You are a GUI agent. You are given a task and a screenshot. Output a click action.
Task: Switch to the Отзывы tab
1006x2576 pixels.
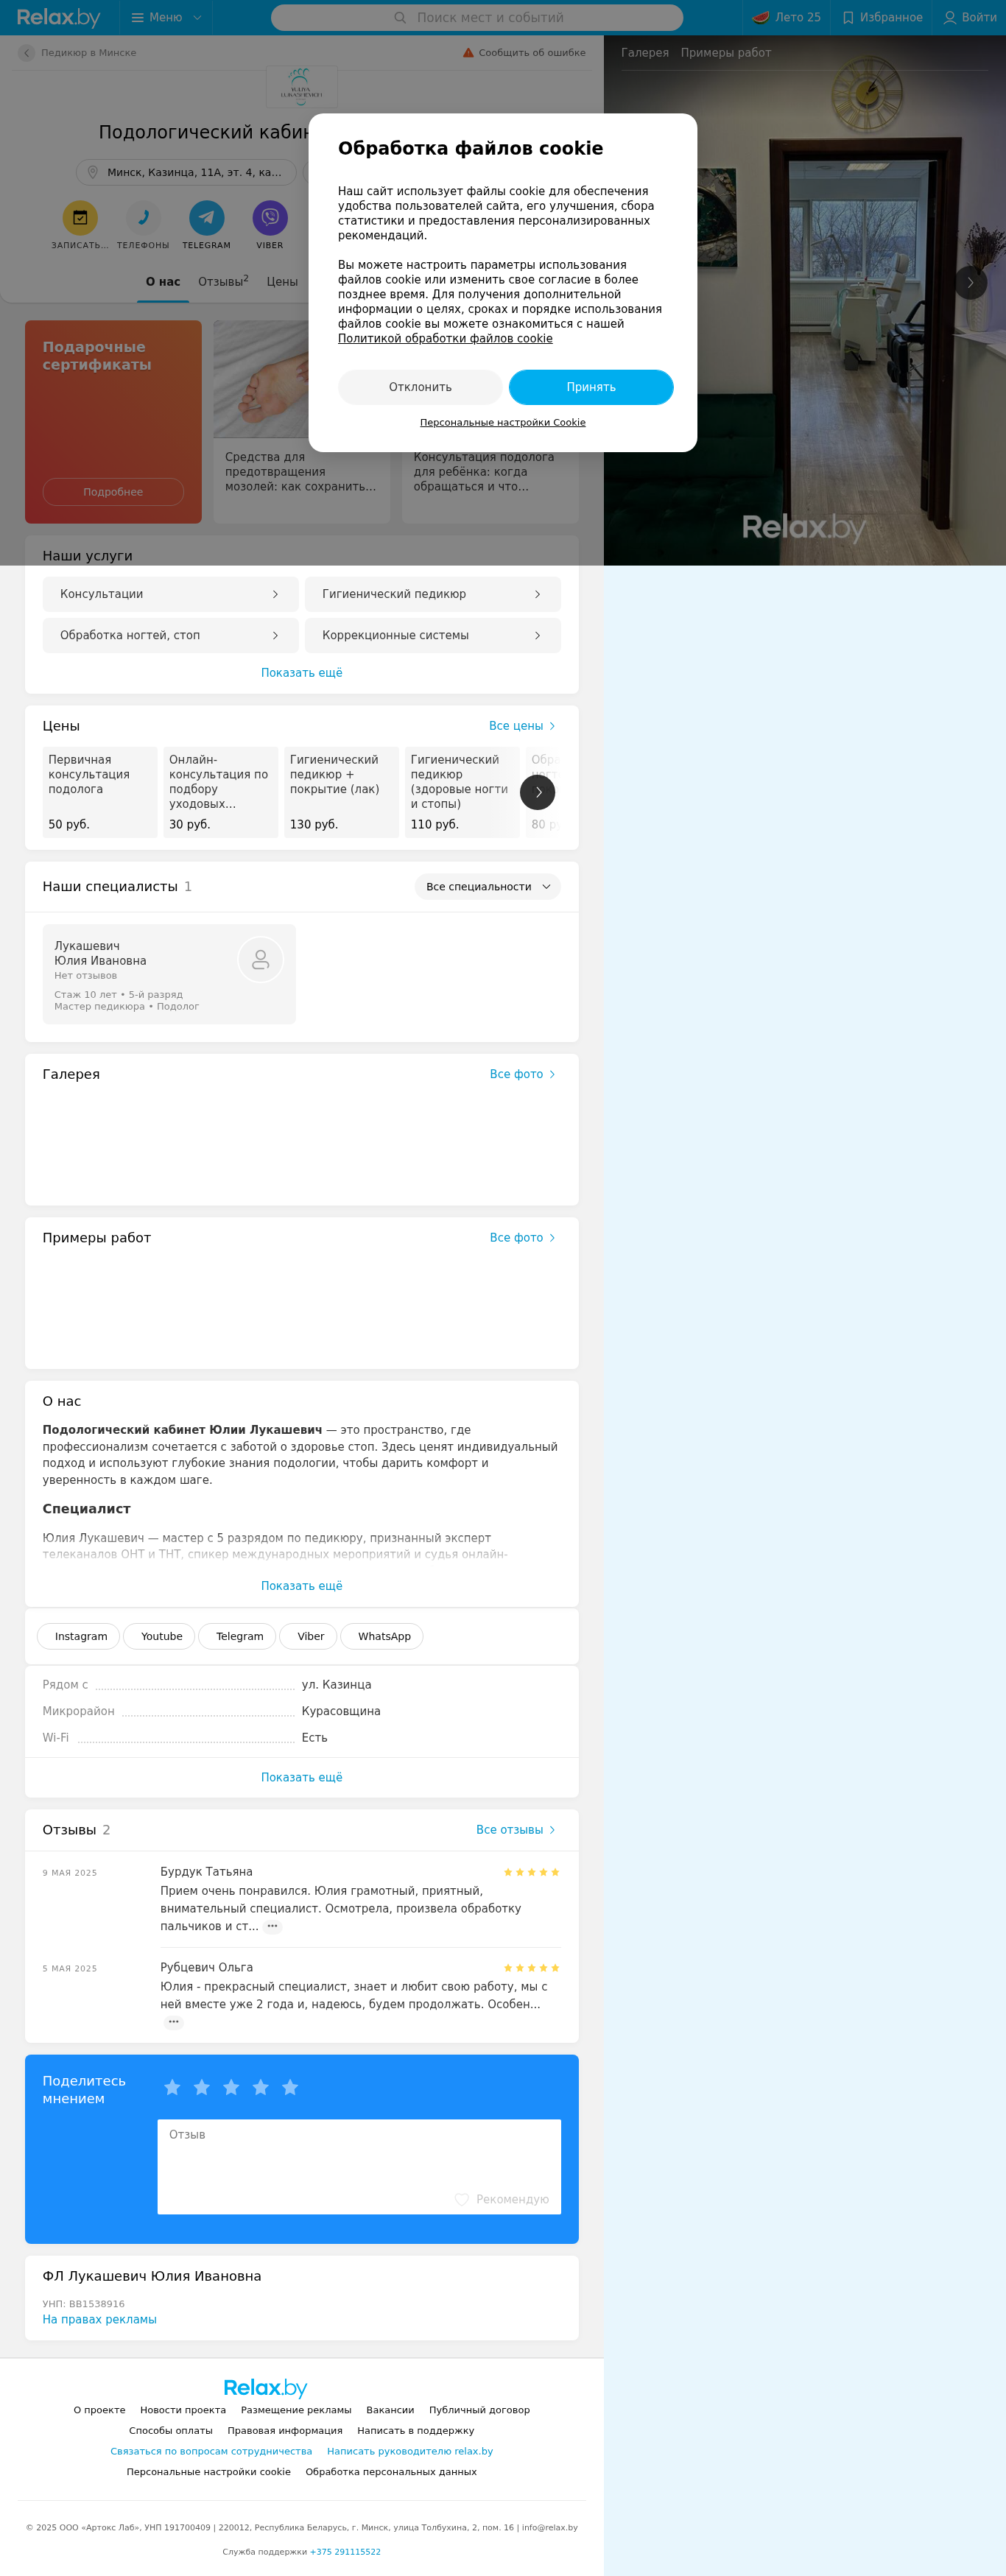223,282
